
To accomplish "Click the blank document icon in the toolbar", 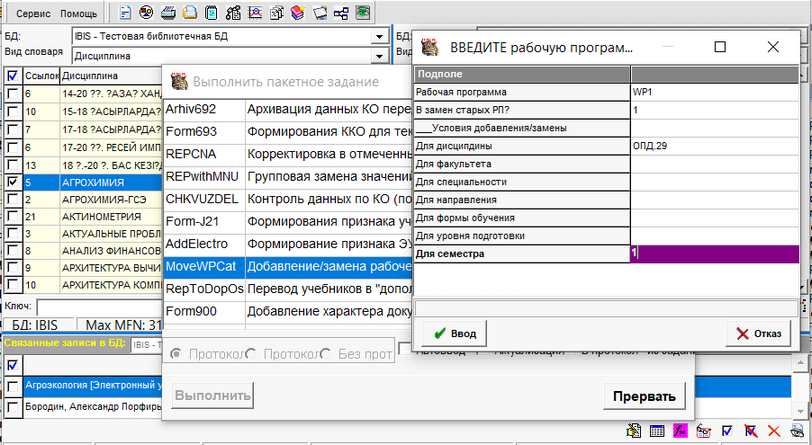I will 125,14.
